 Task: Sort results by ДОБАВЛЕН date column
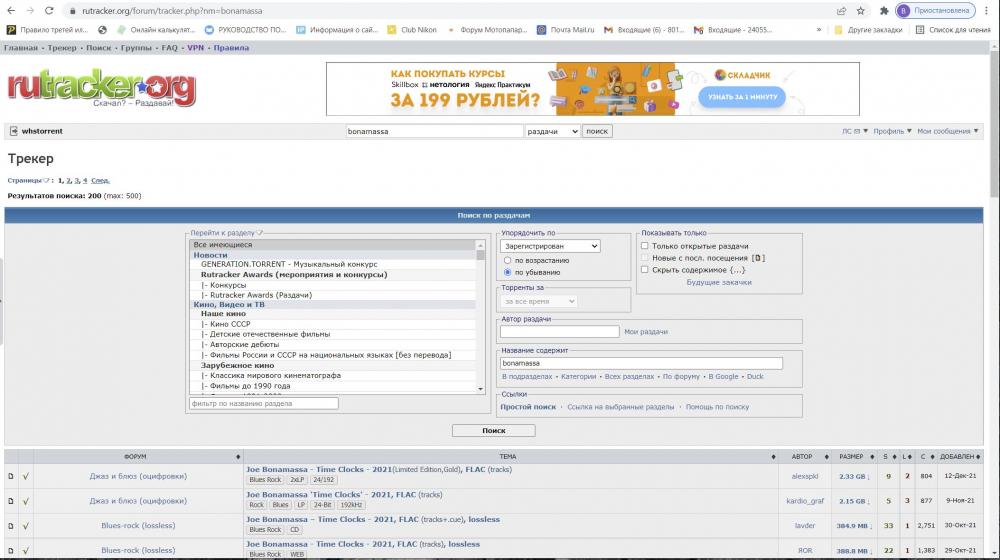(960, 457)
